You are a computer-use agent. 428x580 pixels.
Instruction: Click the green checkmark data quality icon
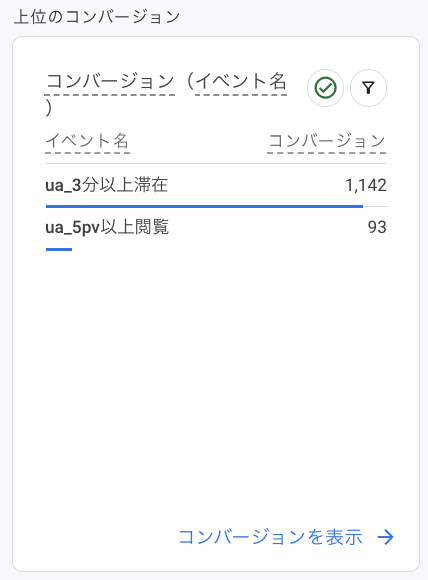tap(325, 88)
